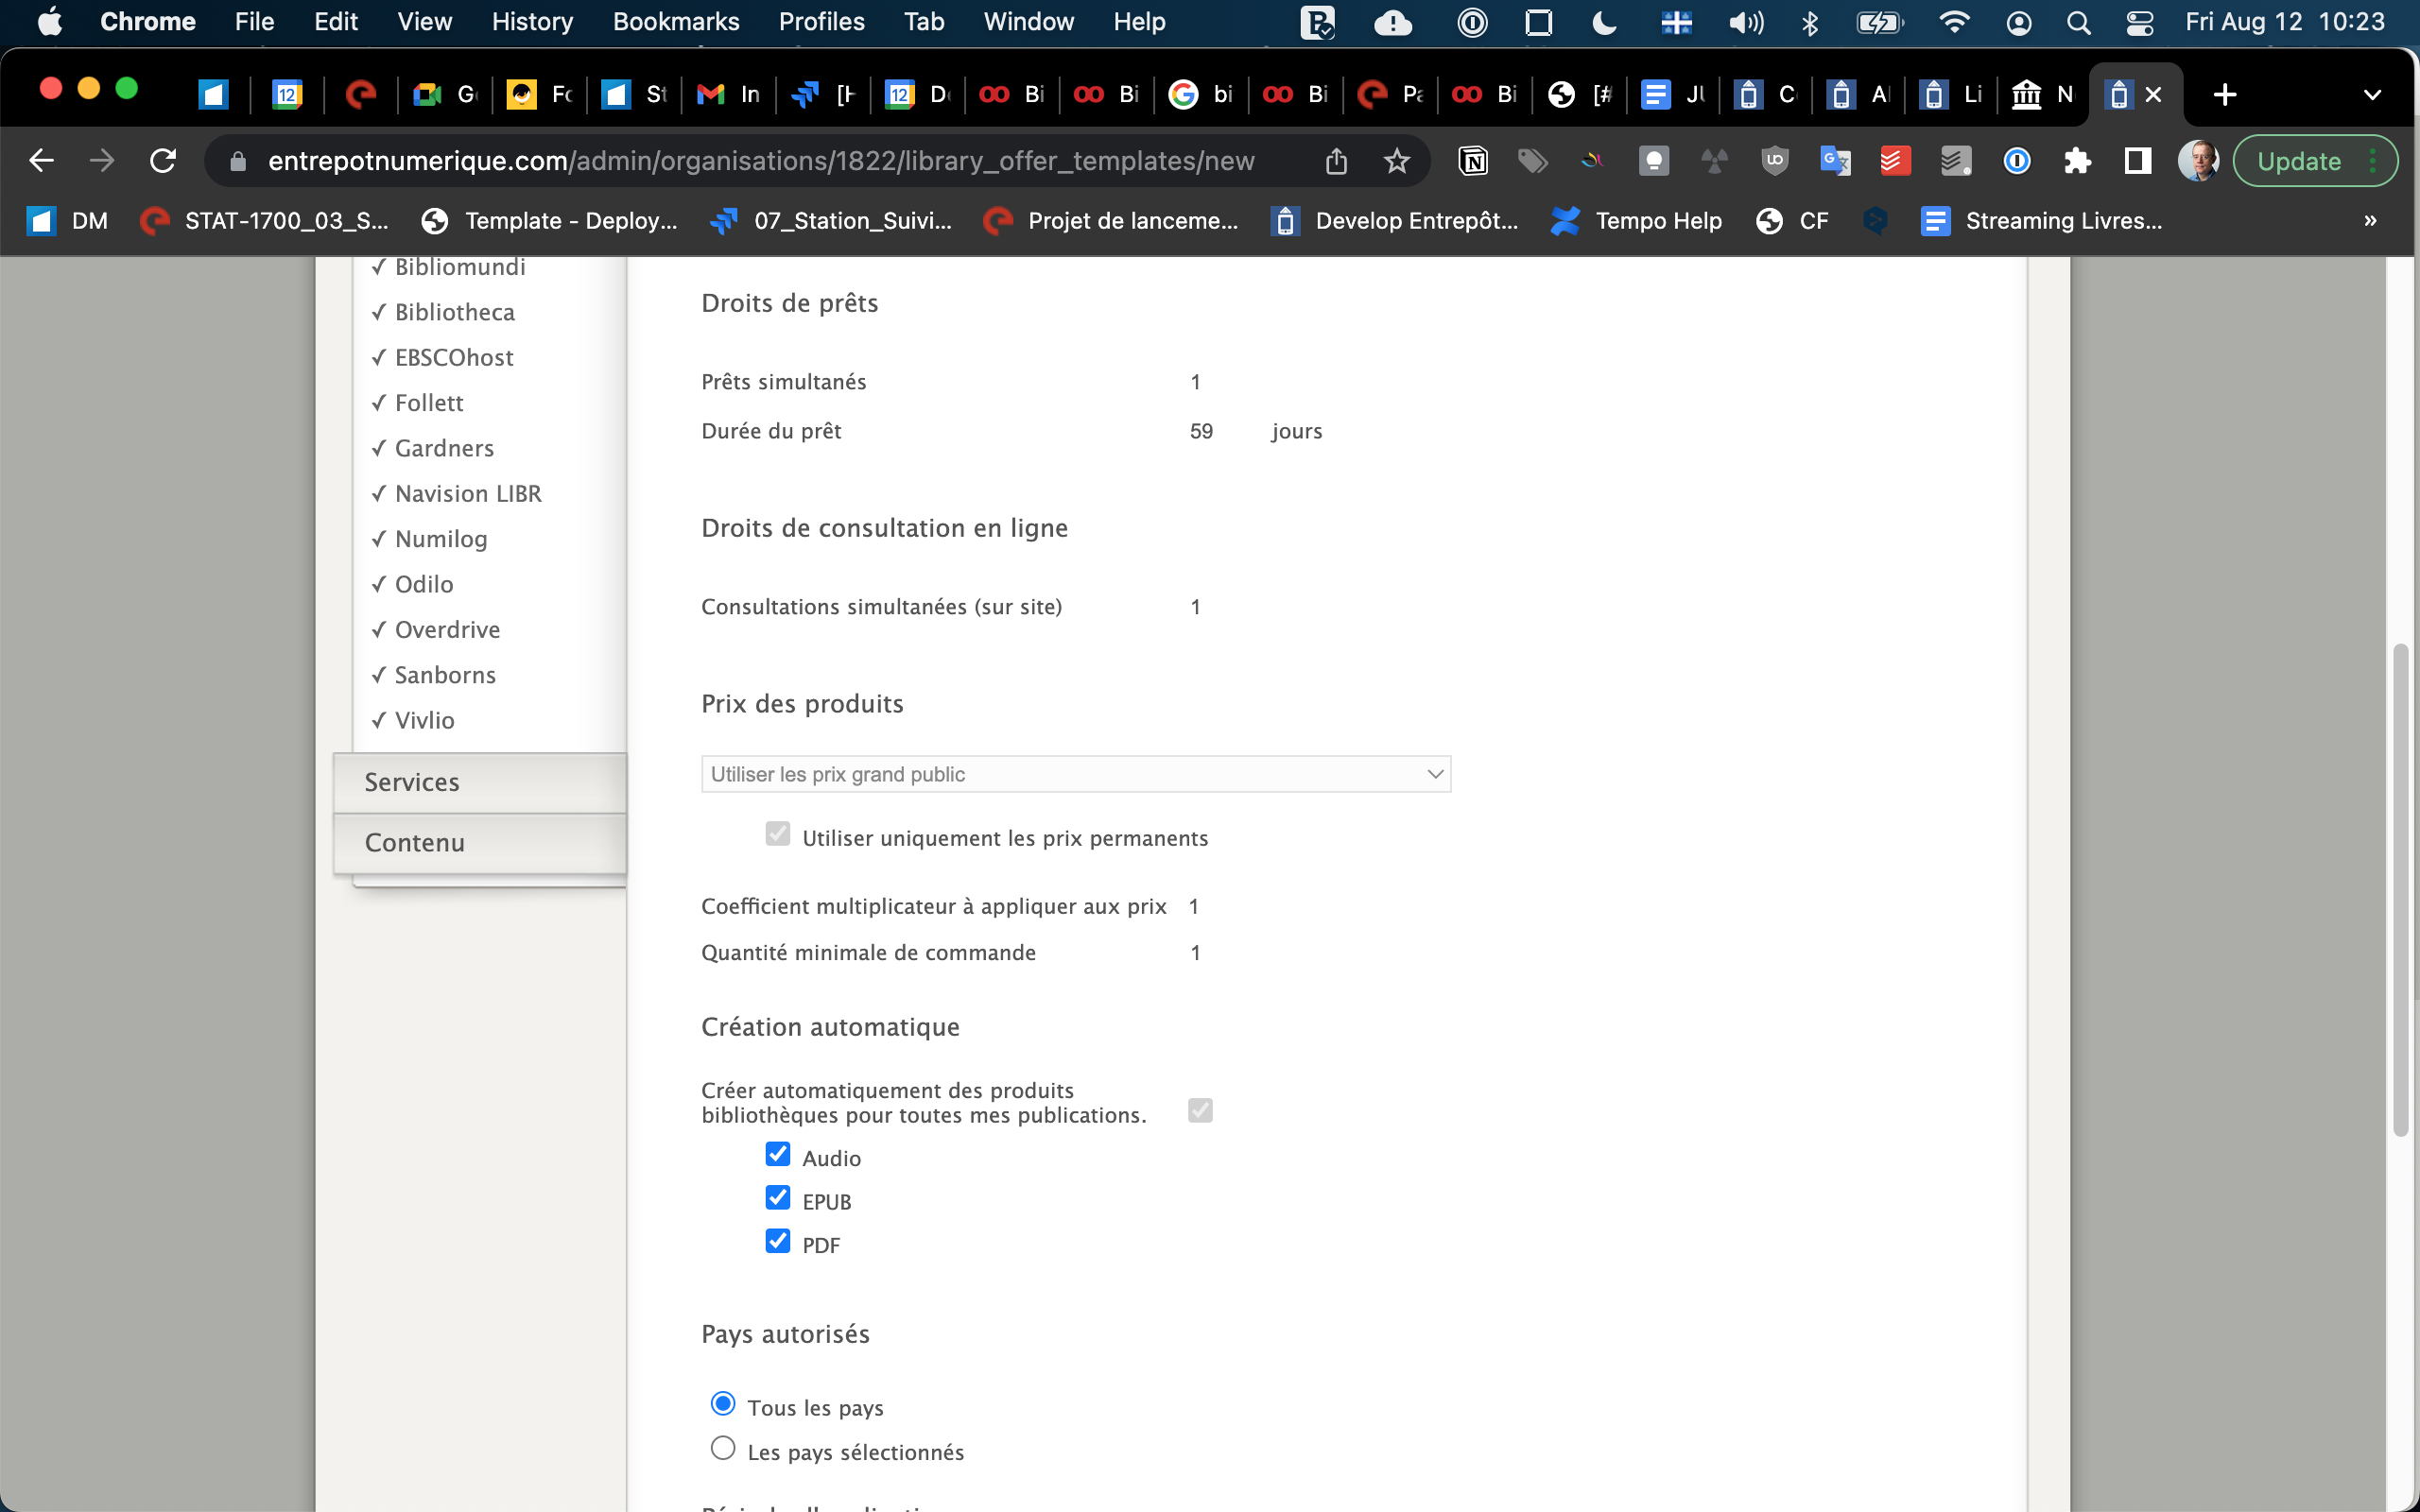Image resolution: width=2420 pixels, height=1512 pixels.
Task: Switch to the Gmail Inbox tab
Action: (x=728, y=95)
